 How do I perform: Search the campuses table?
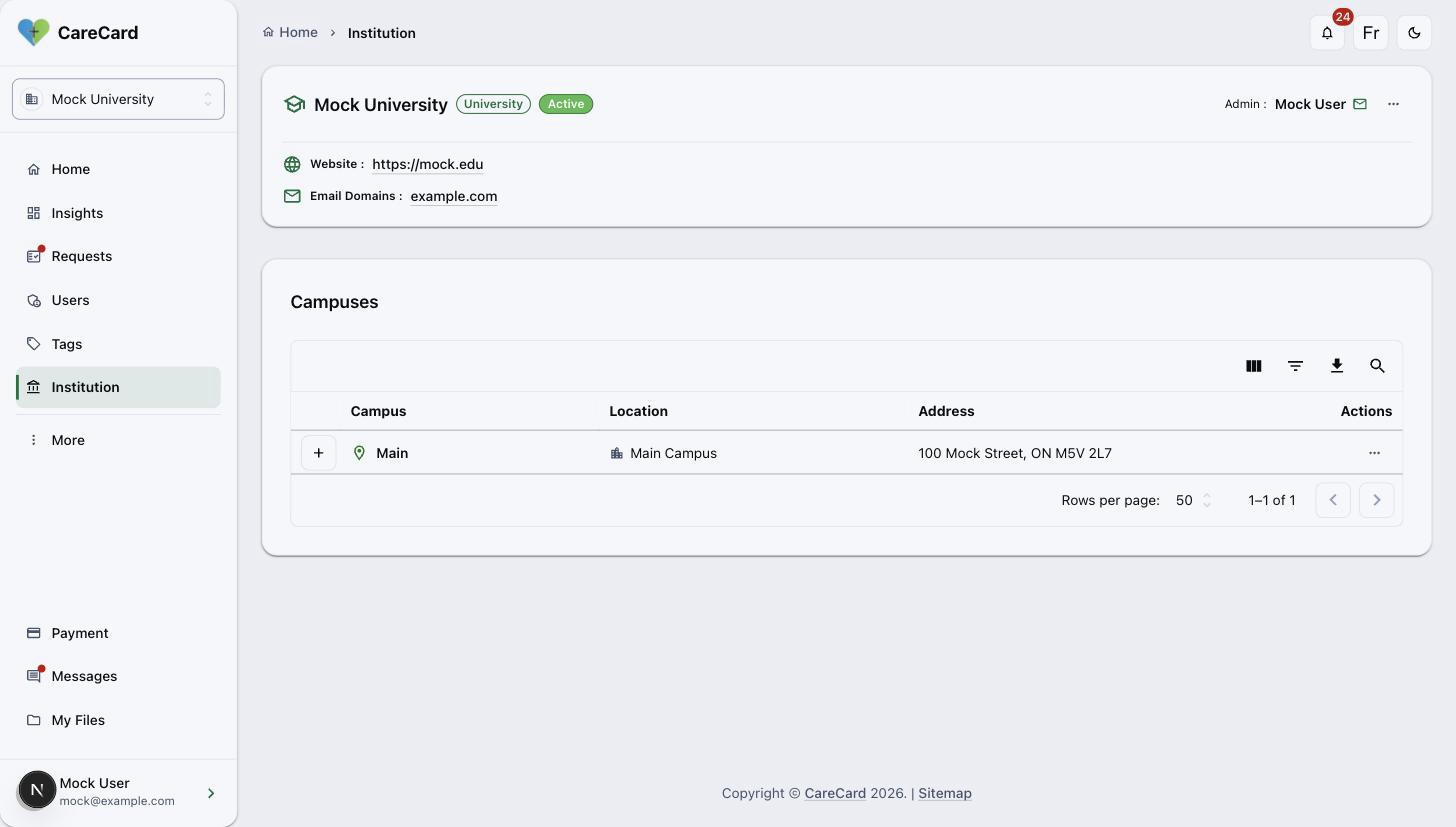1377,366
